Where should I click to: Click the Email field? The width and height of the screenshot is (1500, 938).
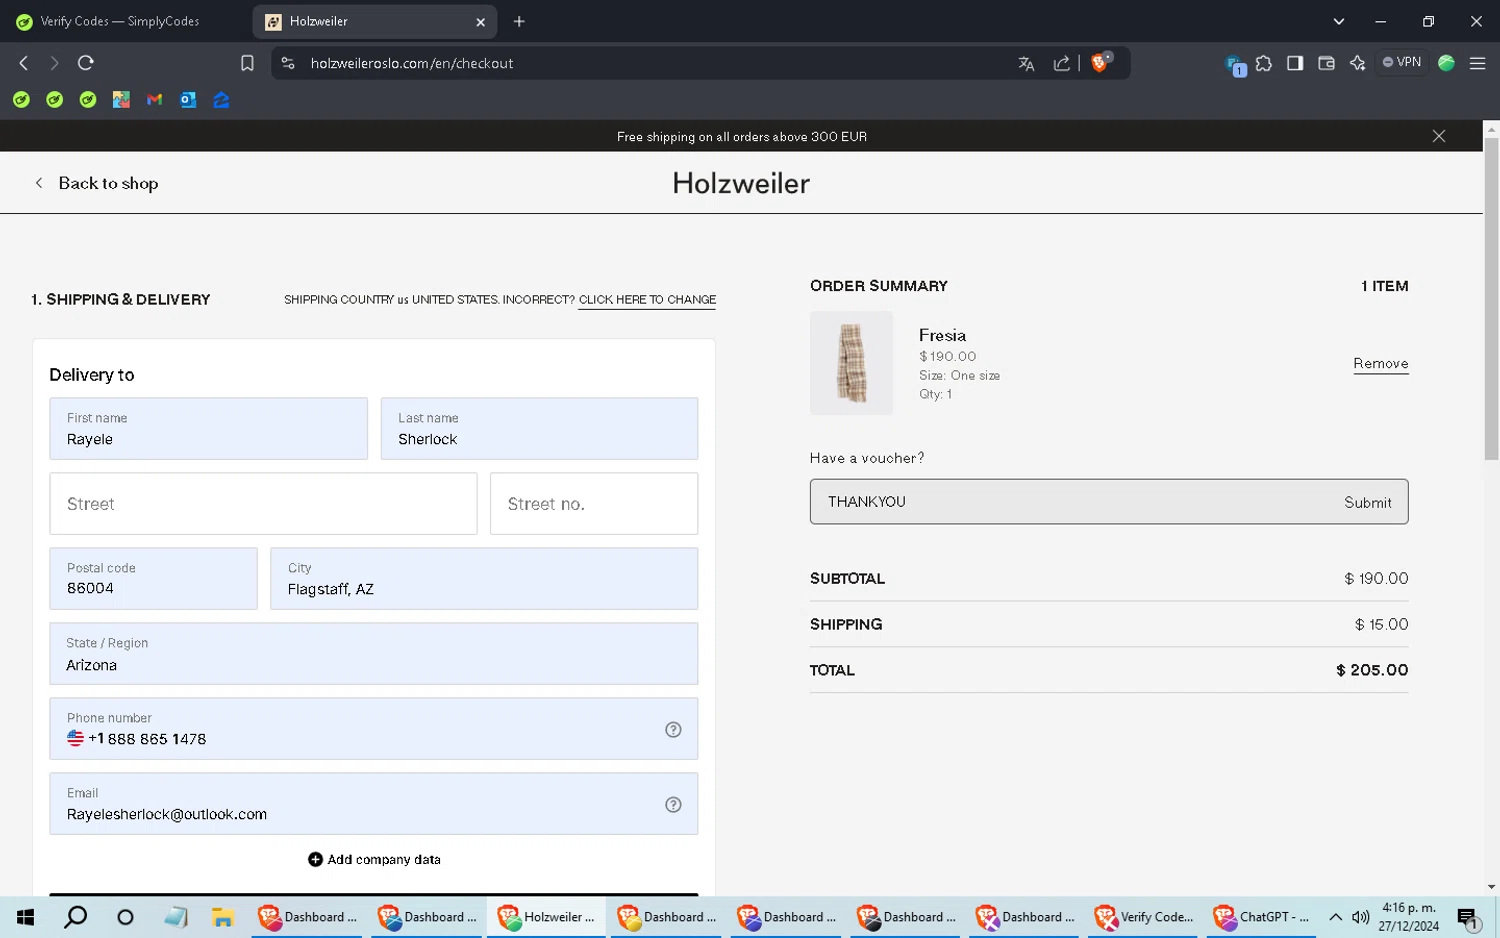[374, 804]
